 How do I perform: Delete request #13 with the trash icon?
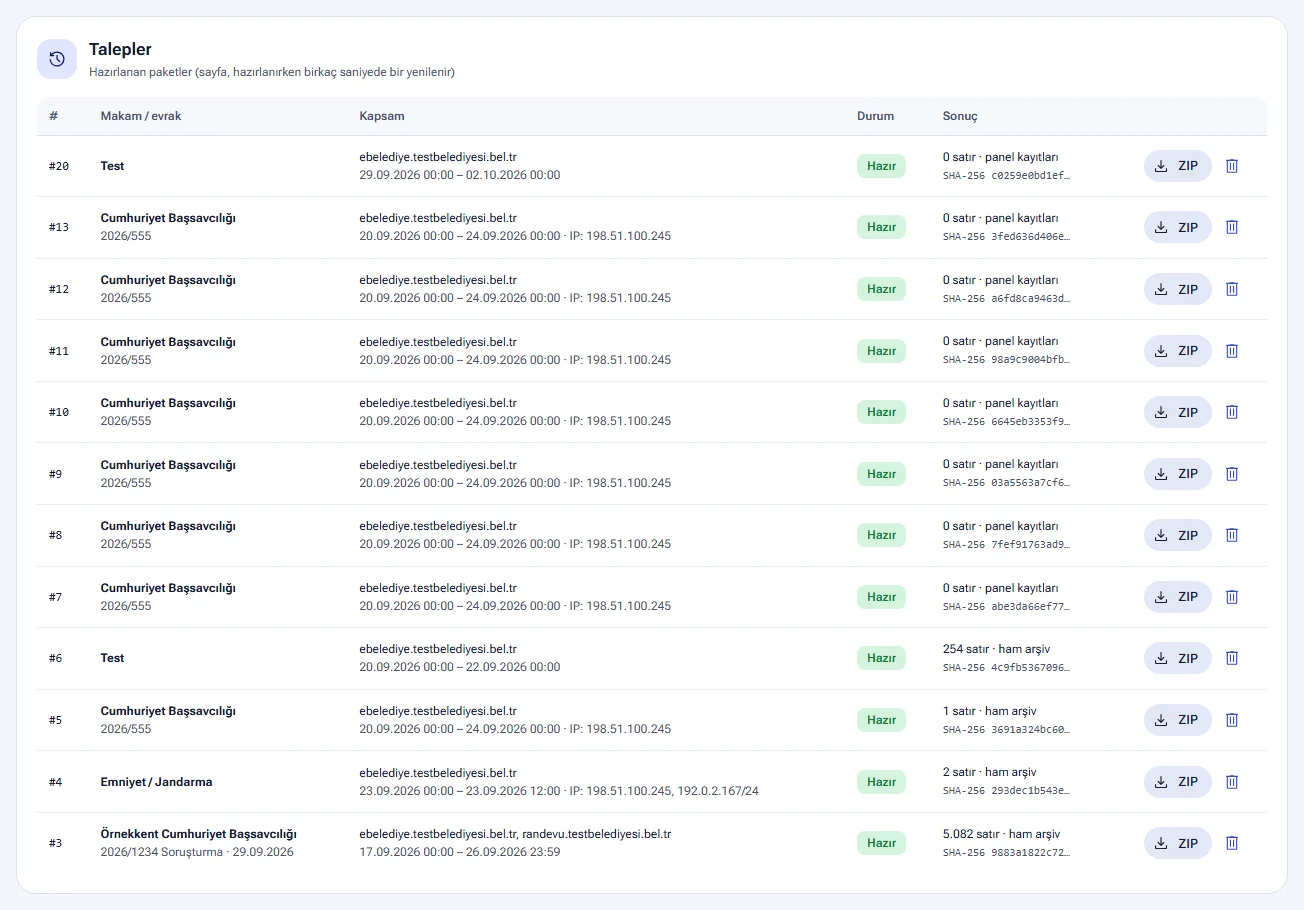[1232, 227]
